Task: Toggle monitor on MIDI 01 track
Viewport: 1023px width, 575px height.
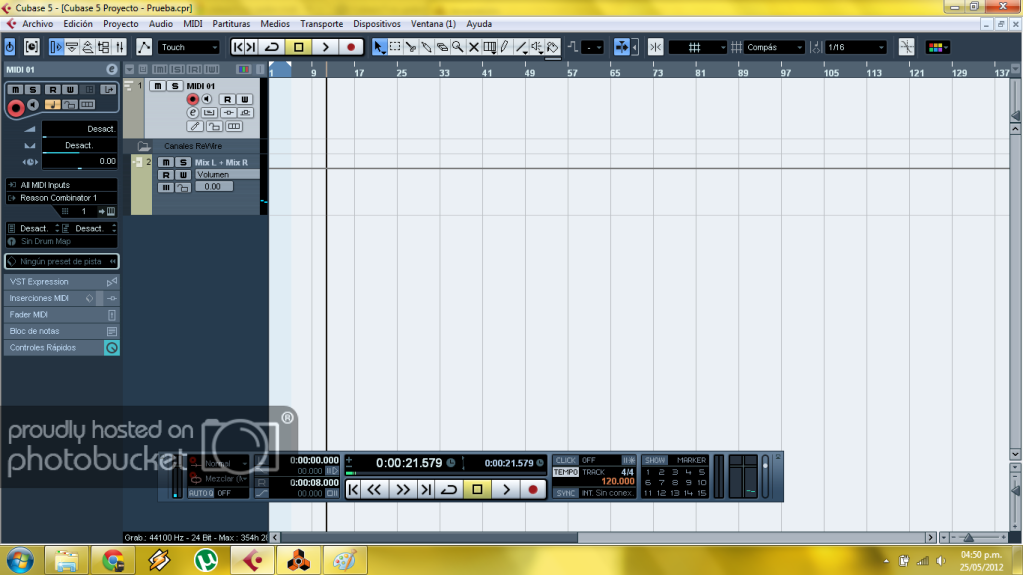Action: point(207,99)
